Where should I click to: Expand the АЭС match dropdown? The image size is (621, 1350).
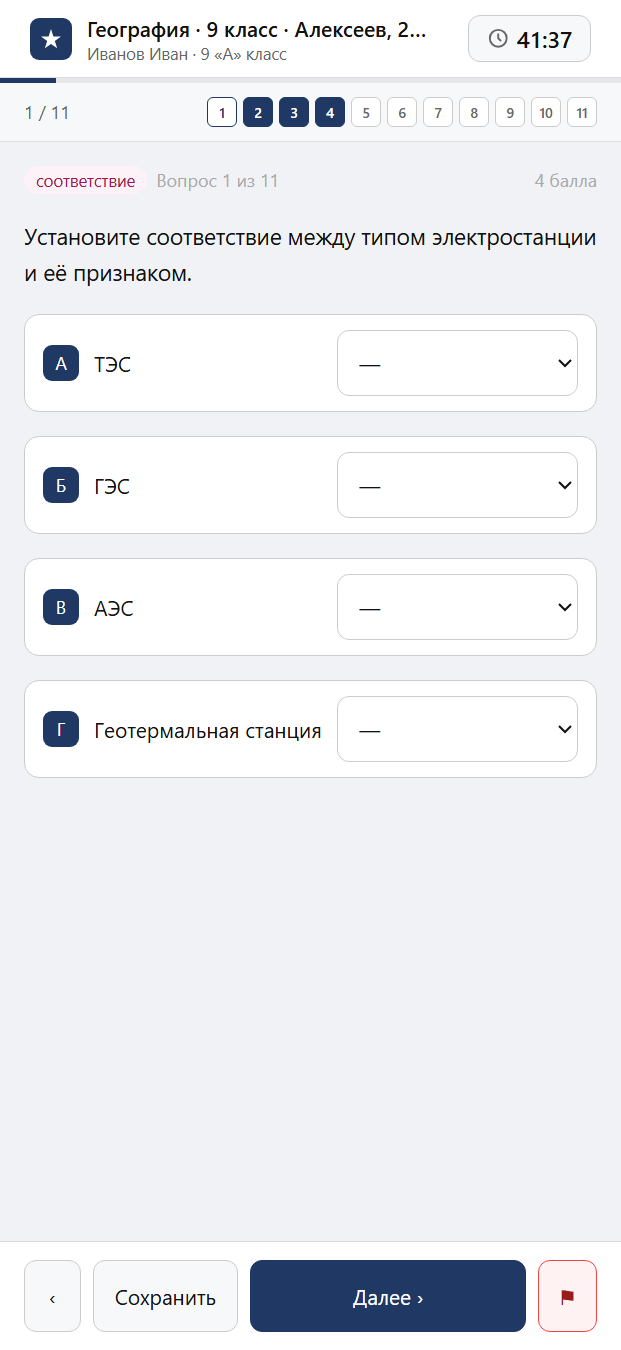point(457,607)
